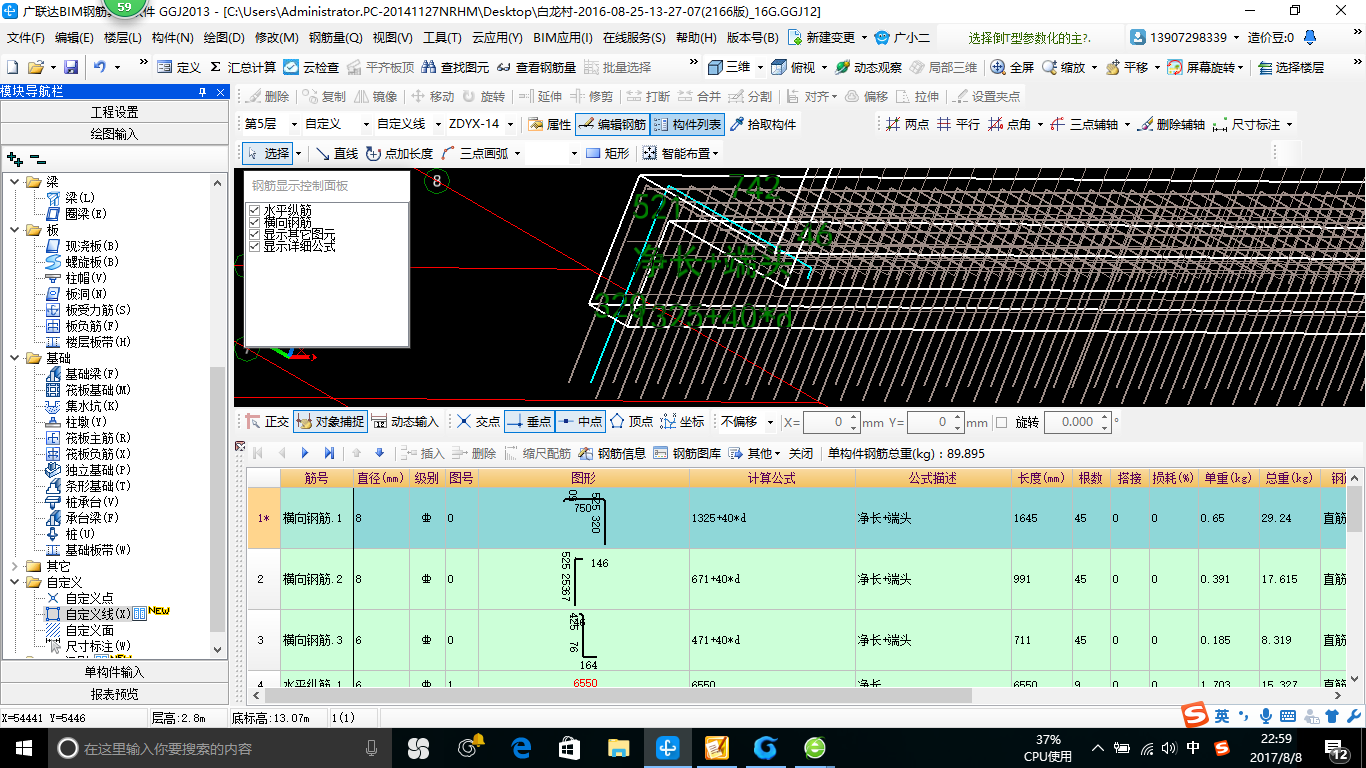Screen dimensions: 1366x768
Task: Toggle 垂点 (Perpendicular) snap
Action: coord(529,422)
